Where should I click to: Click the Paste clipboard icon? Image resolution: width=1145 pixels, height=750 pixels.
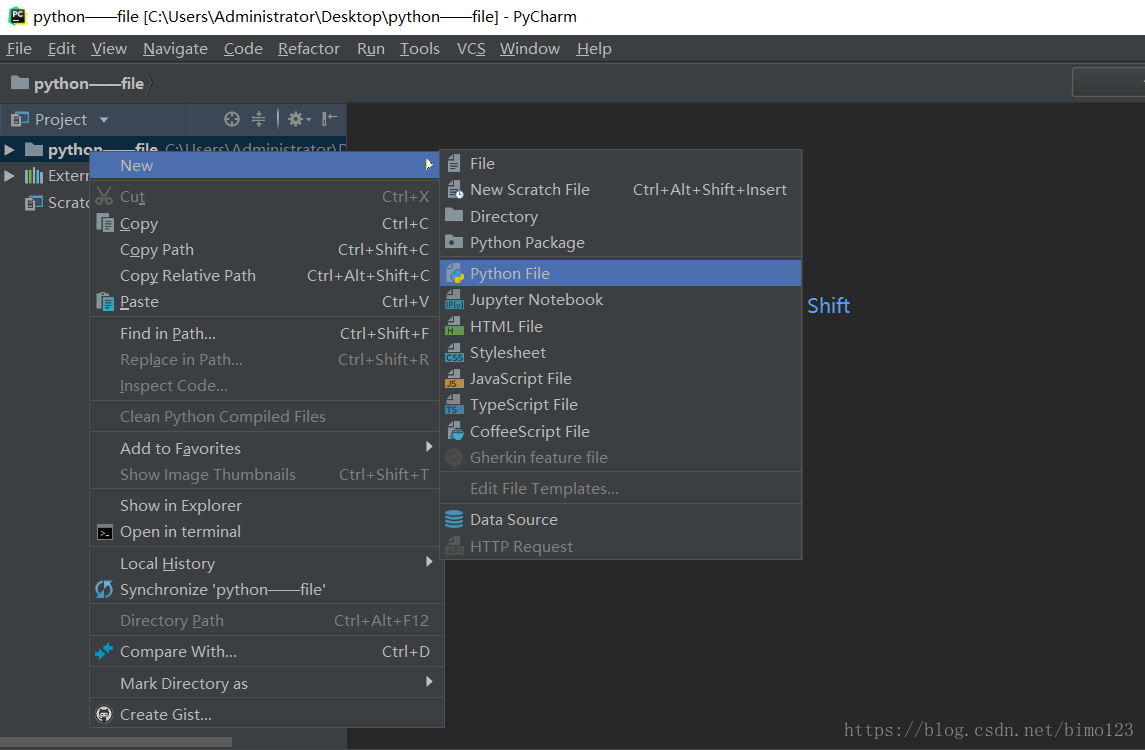[105, 301]
